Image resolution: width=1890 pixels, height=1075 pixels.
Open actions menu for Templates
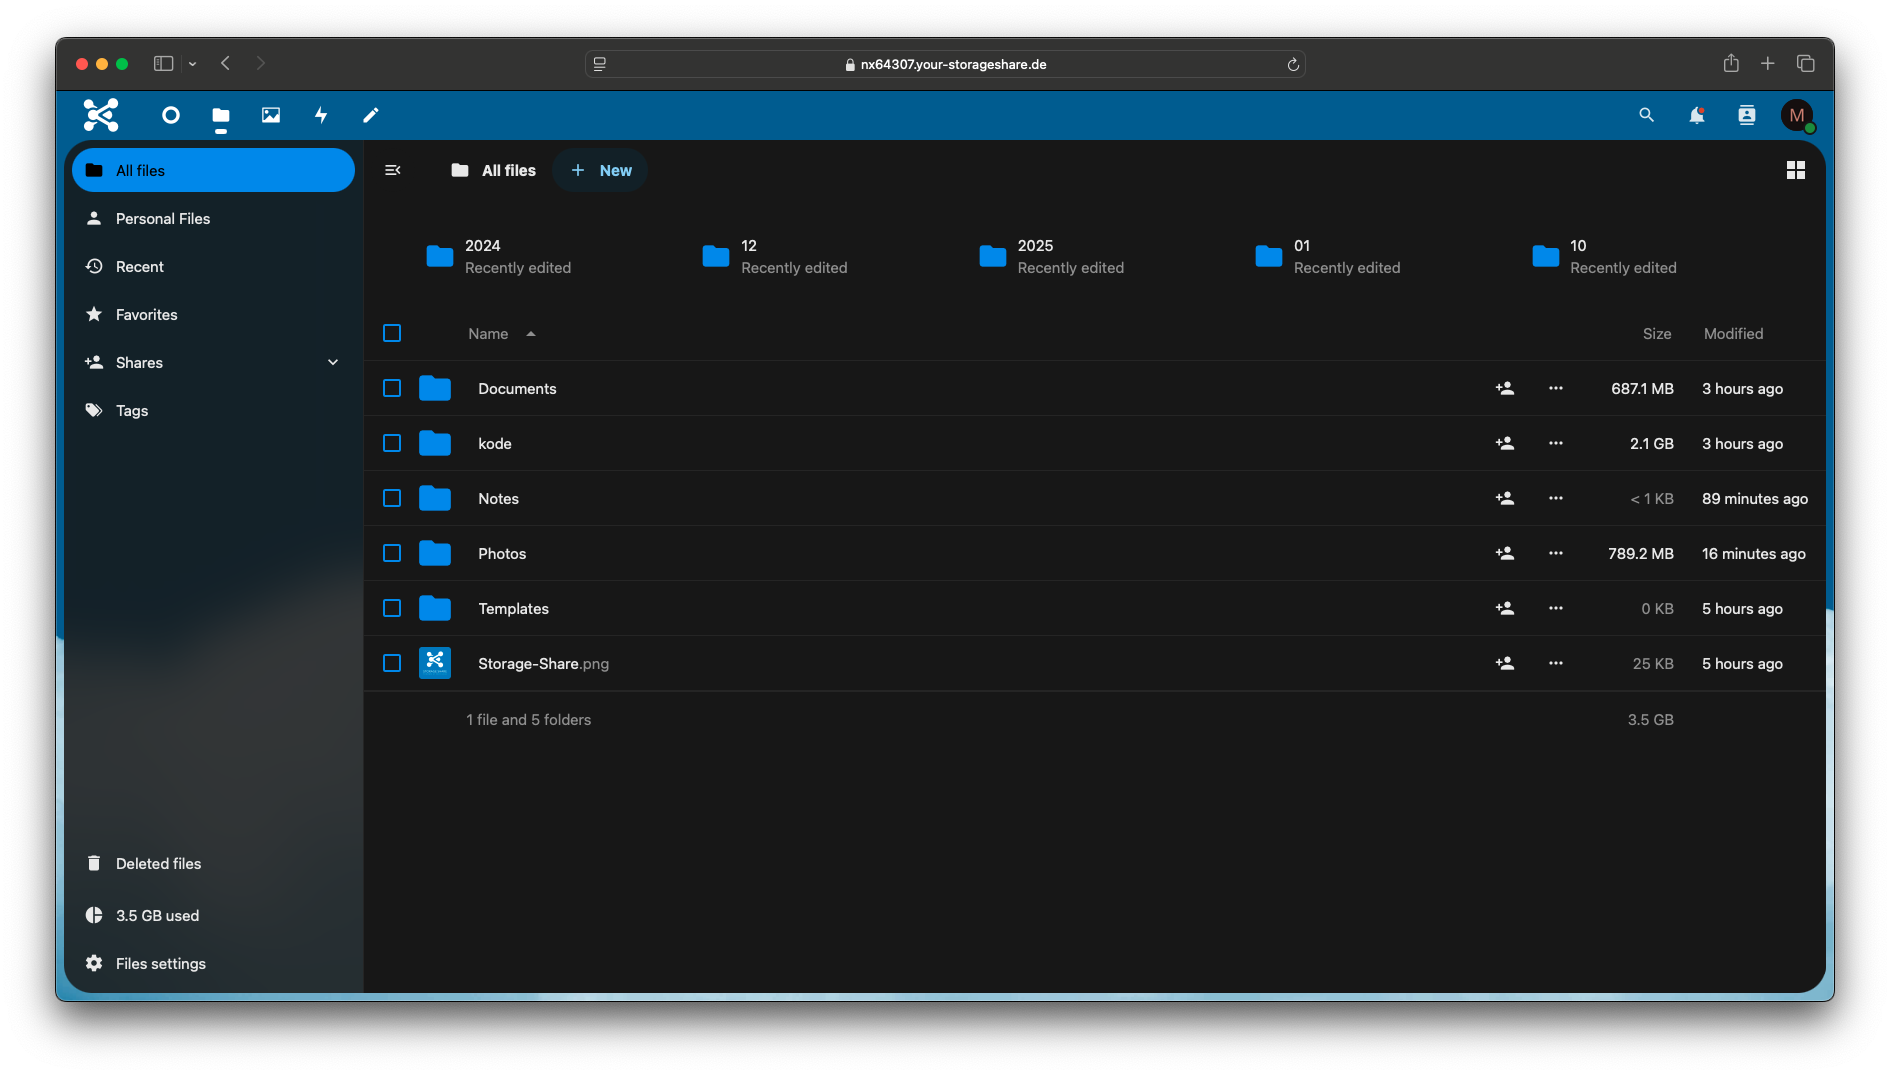click(x=1556, y=608)
